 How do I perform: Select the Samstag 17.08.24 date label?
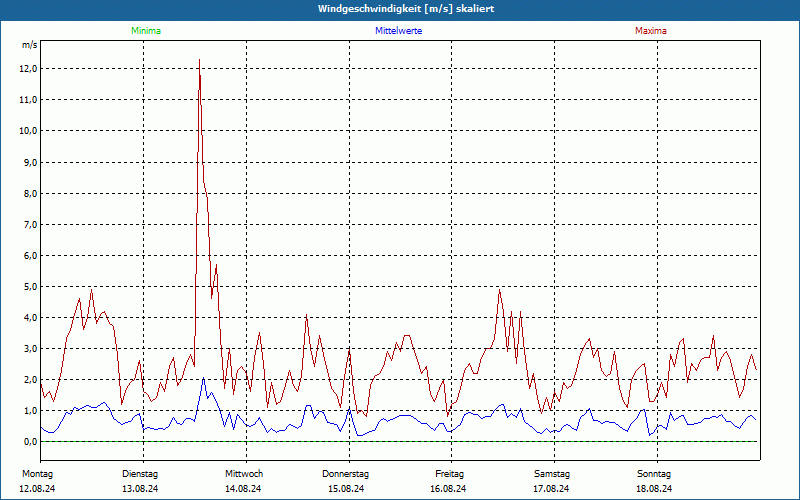click(x=552, y=481)
